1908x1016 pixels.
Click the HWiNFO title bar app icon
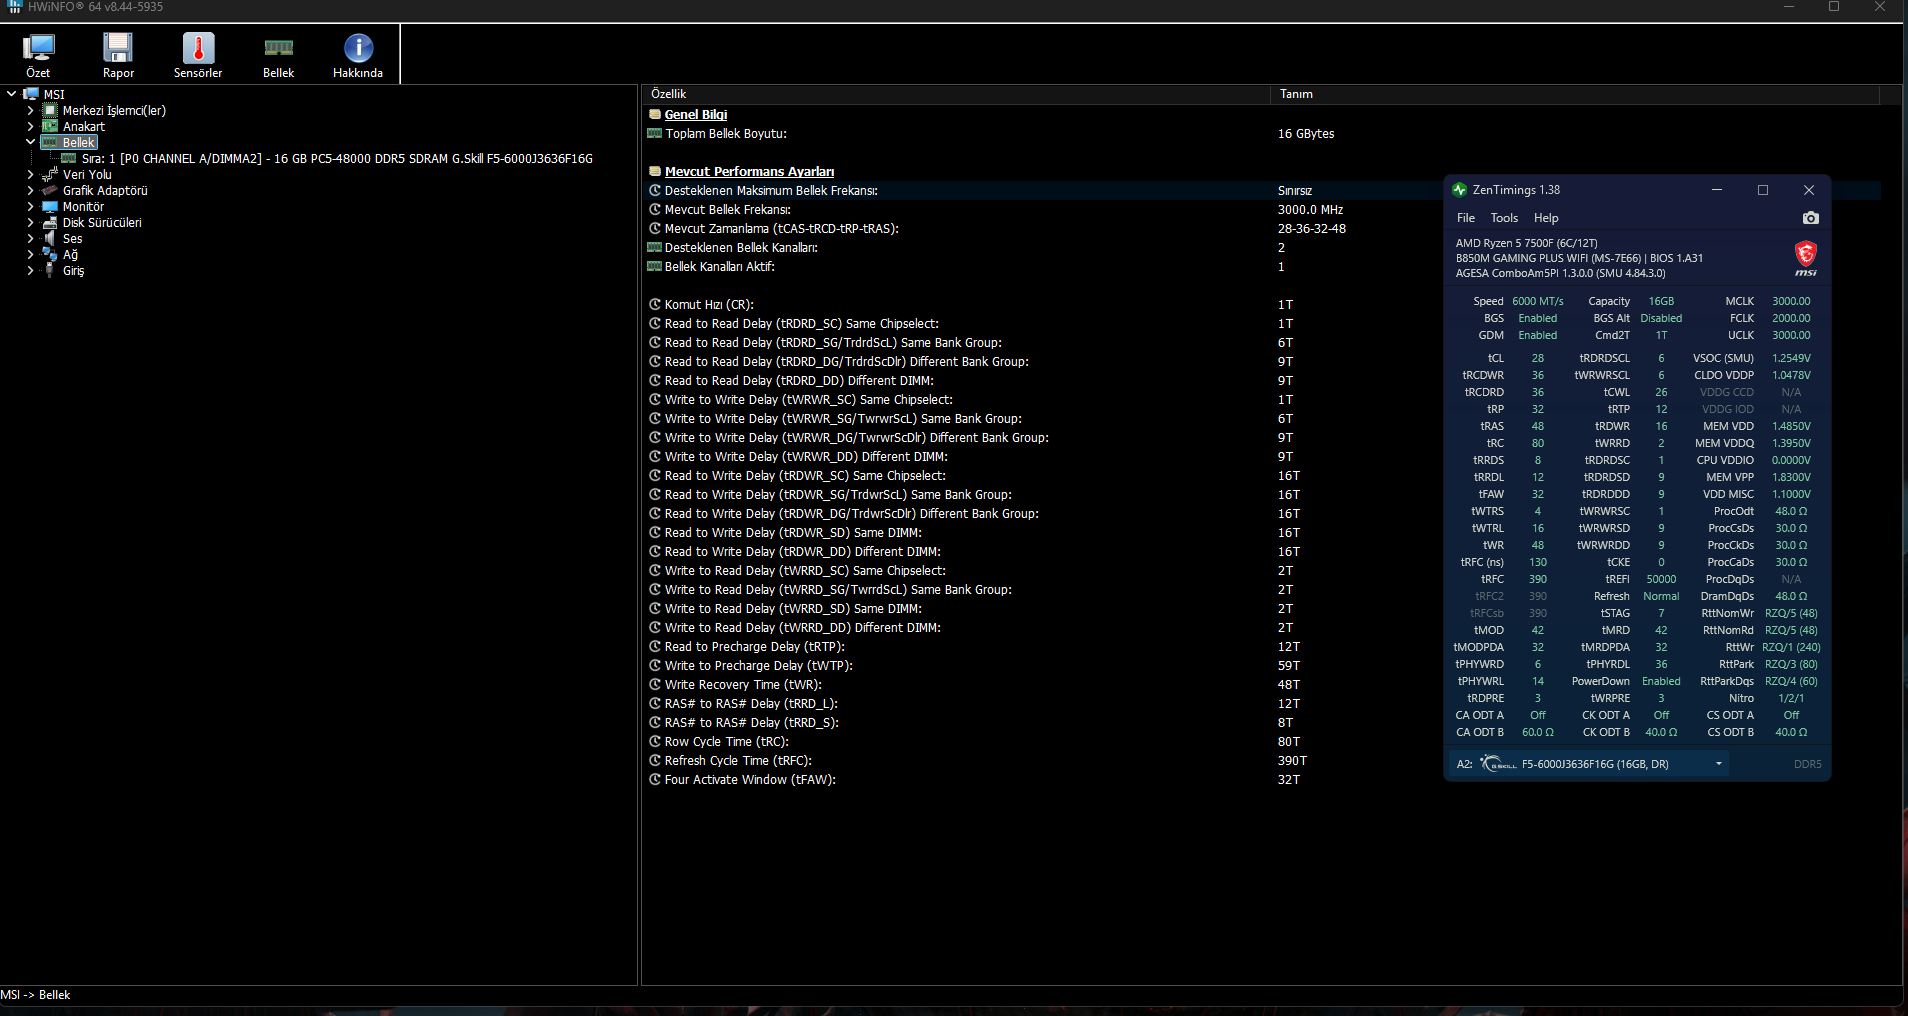[15, 7]
